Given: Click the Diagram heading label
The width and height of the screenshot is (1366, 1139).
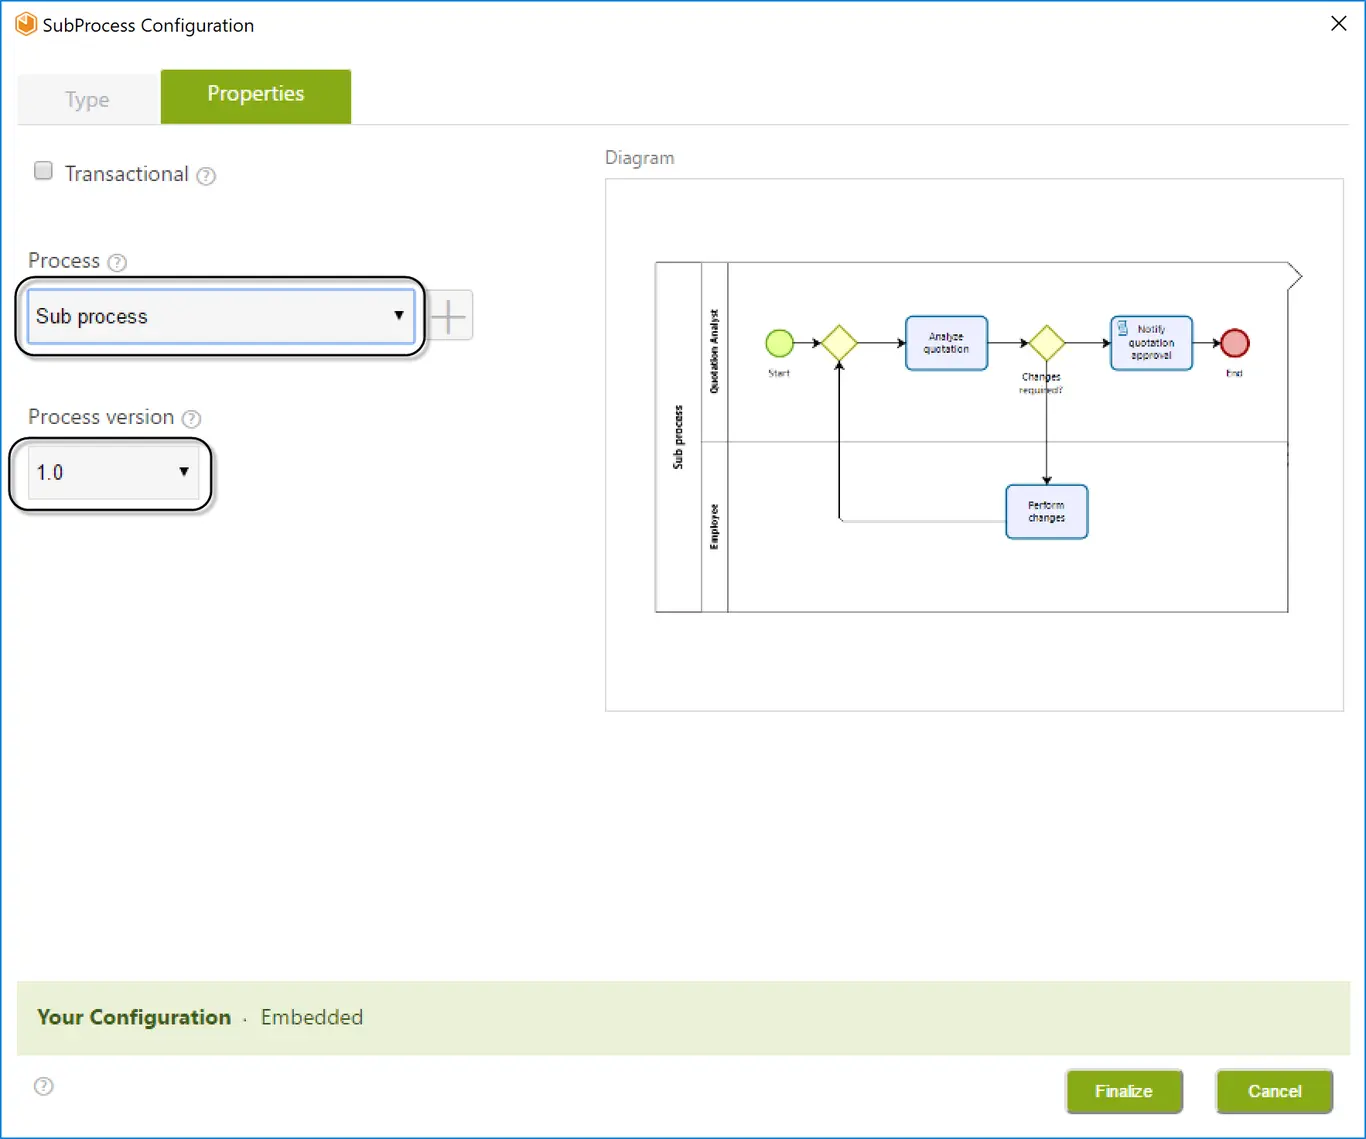Looking at the screenshot, I should tap(640, 158).
